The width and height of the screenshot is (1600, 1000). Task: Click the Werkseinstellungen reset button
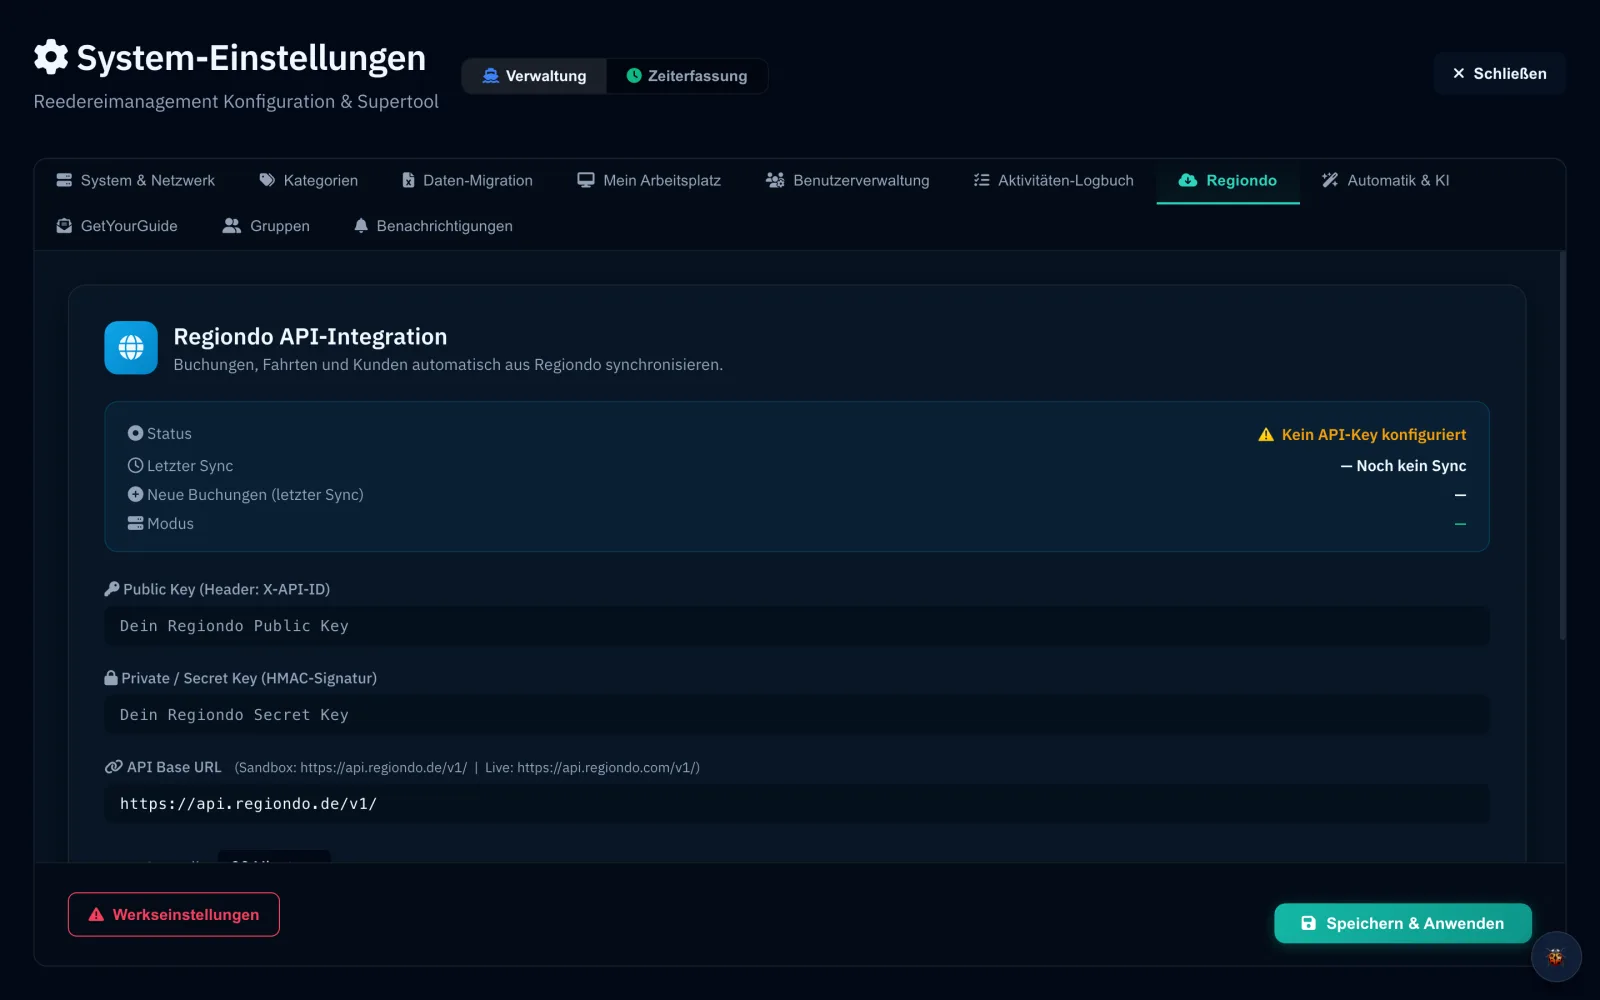click(174, 914)
